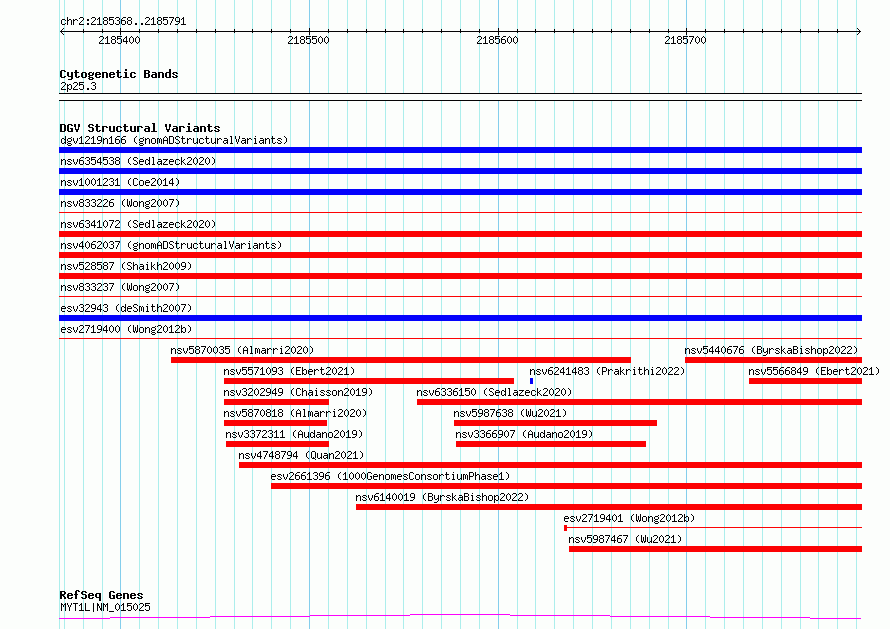Open the nsv6336150 (Sedlazeck2020) label
Image resolution: width=890 pixels, height=629 pixels.
coord(494,392)
